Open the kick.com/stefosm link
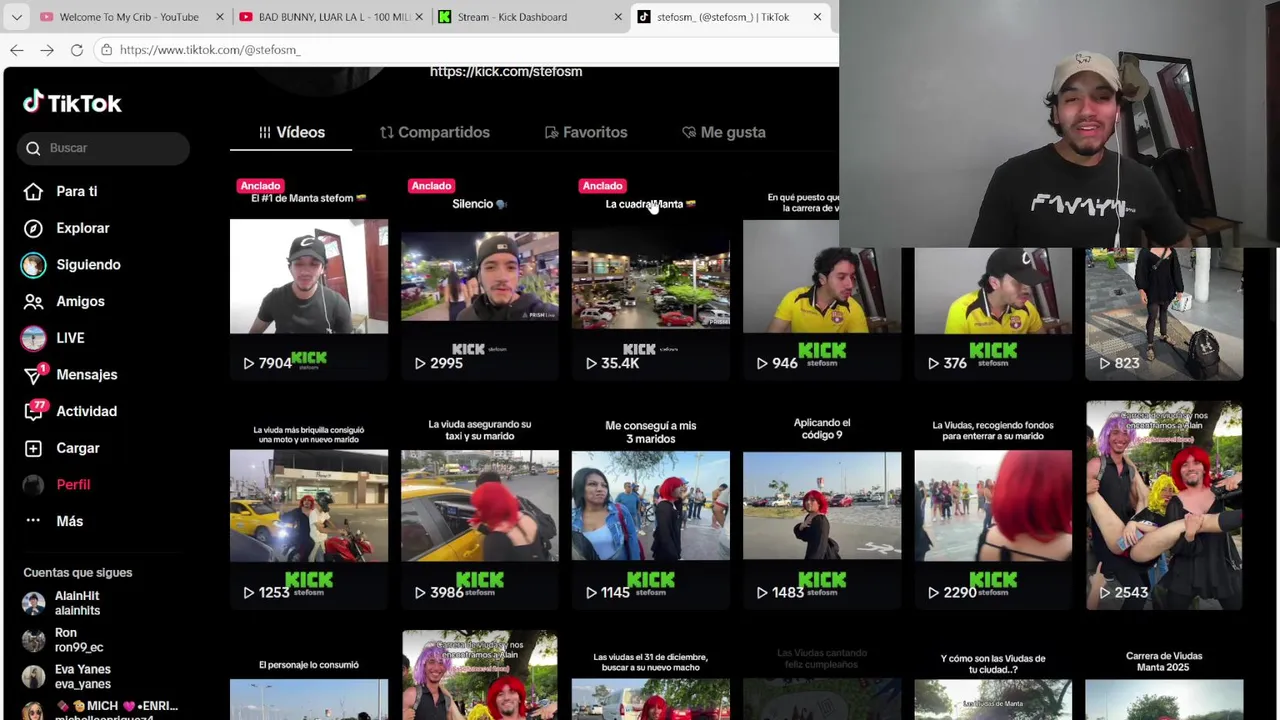The height and width of the screenshot is (720, 1280). (x=506, y=71)
